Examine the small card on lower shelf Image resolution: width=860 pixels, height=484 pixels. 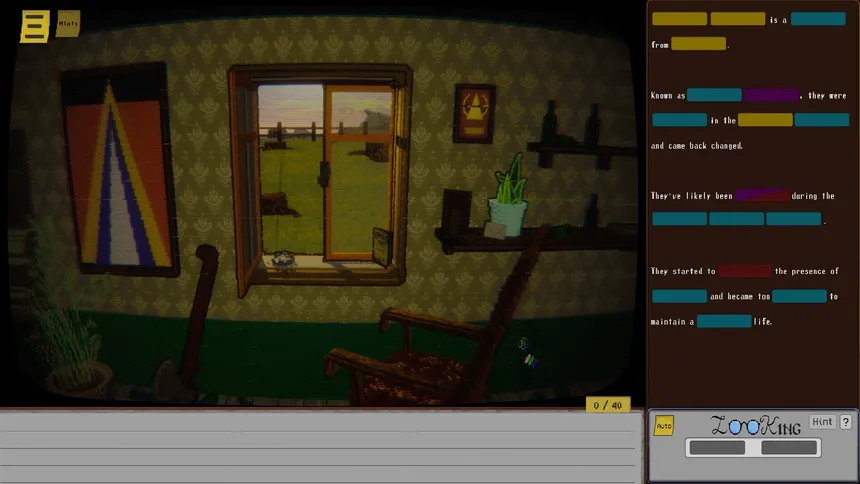495,230
